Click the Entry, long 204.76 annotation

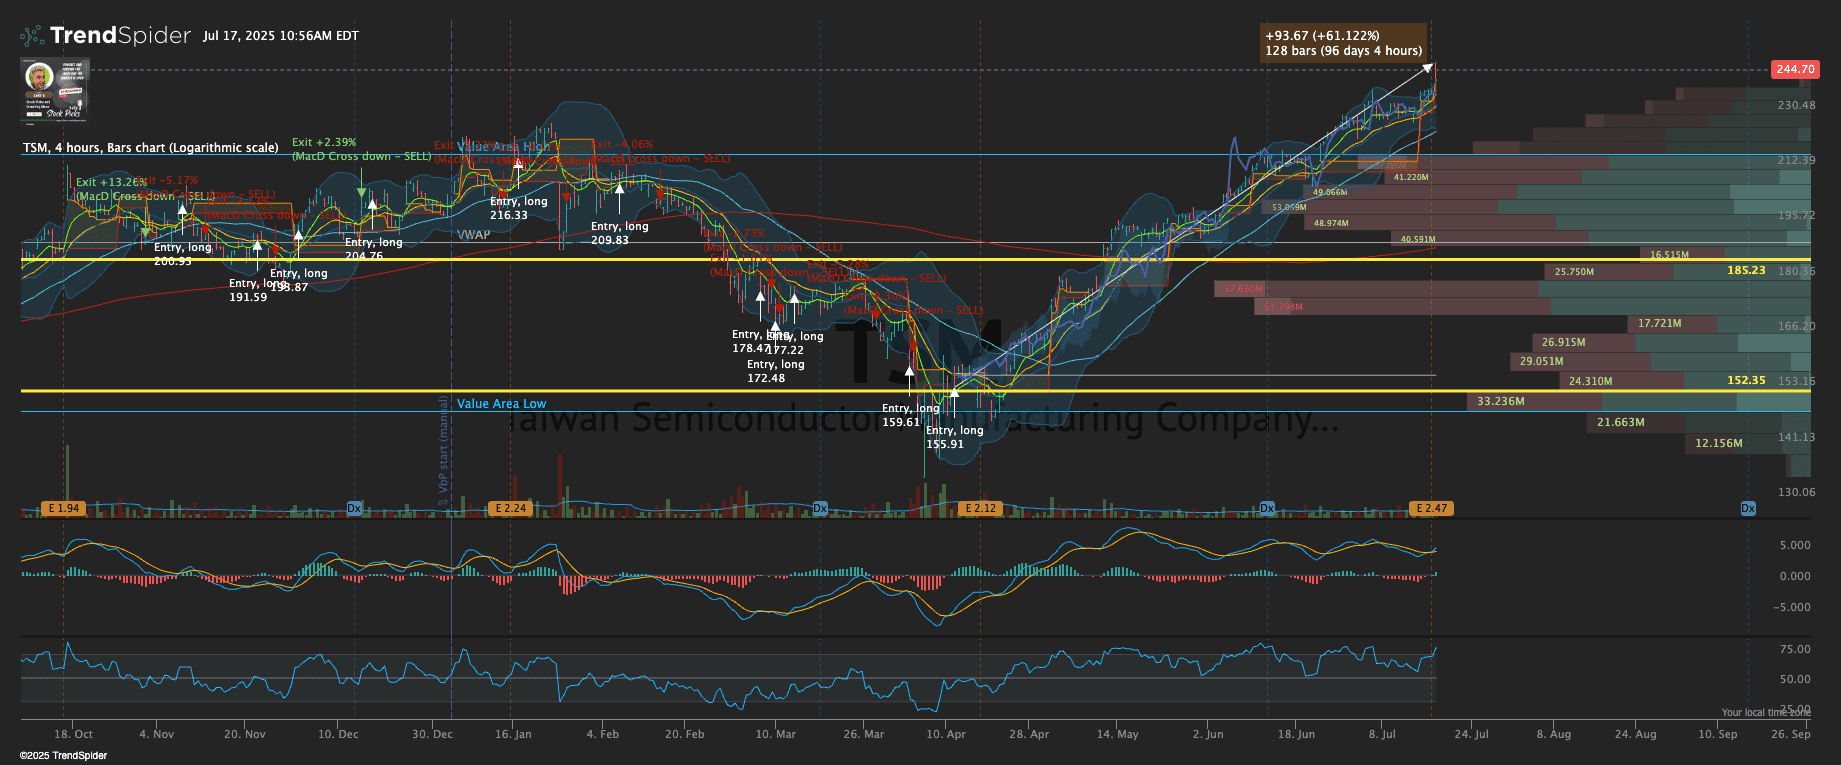(374, 249)
